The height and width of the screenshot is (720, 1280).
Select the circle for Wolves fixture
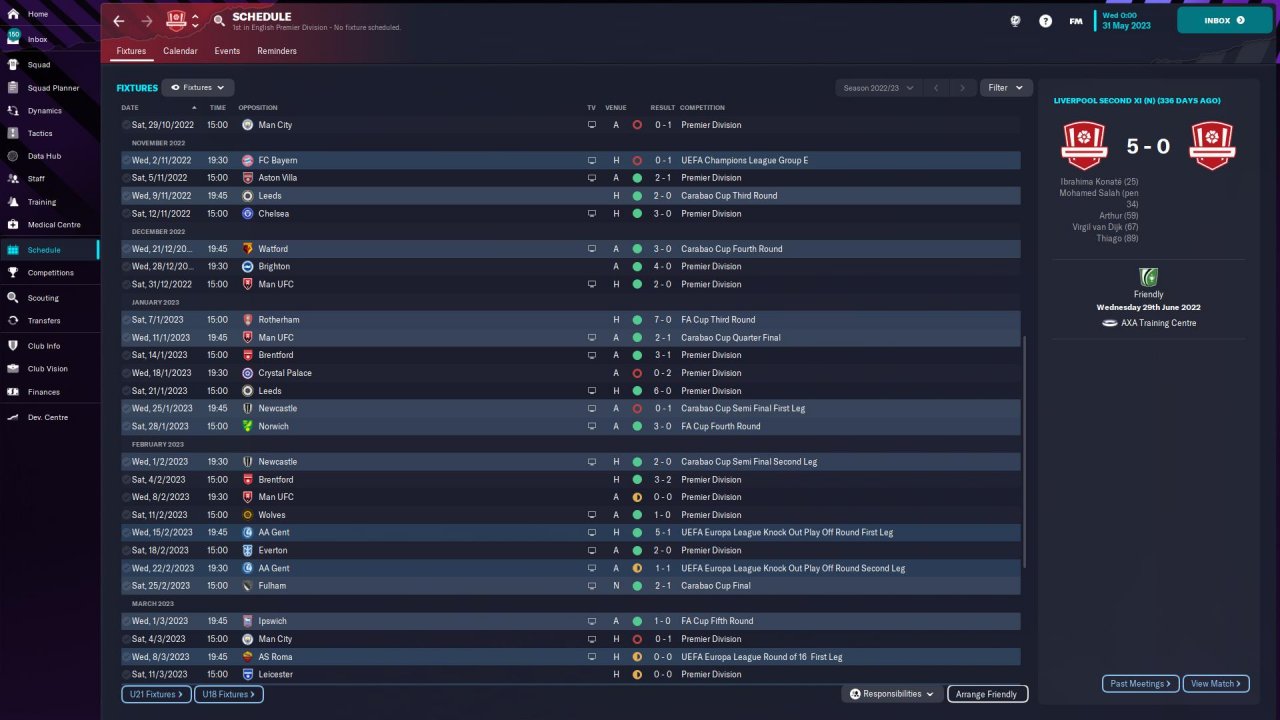127,515
